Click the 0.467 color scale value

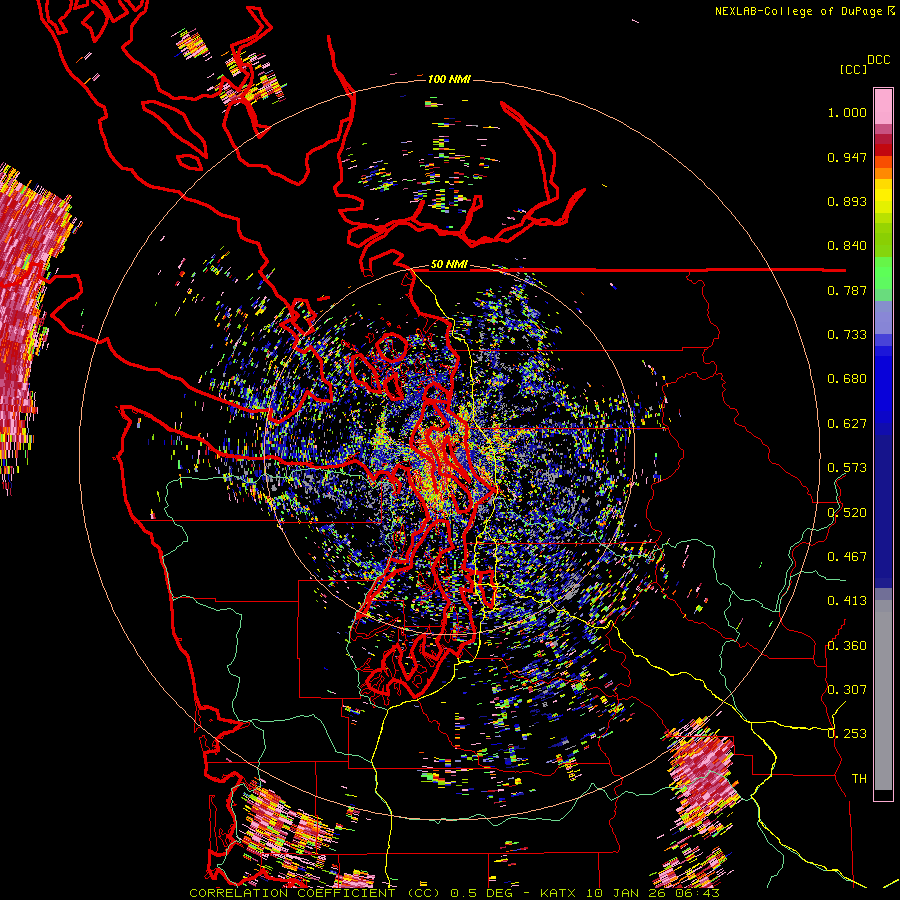(847, 557)
